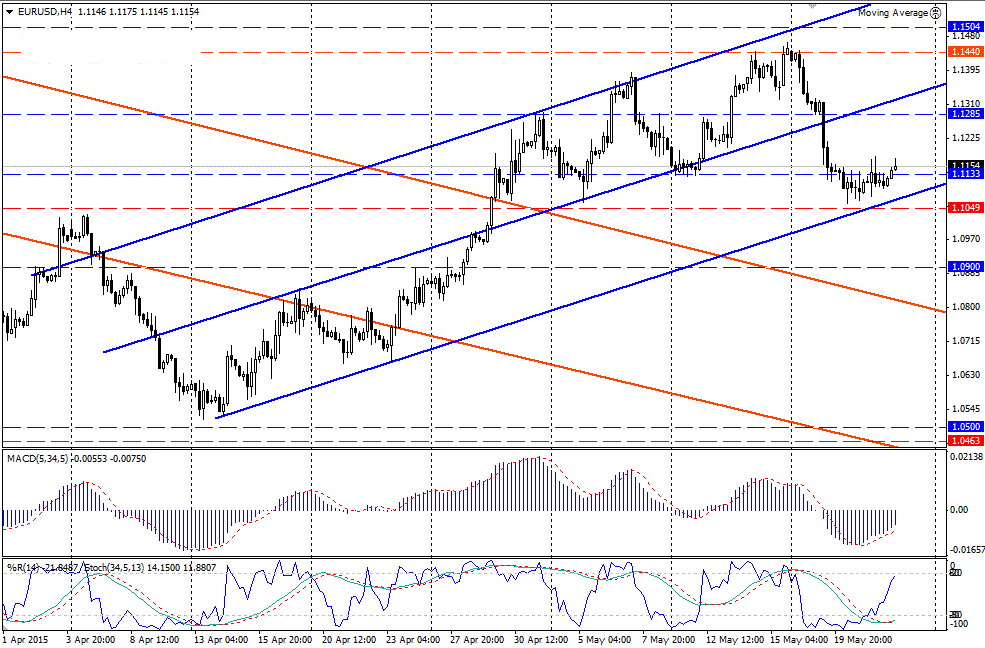The height and width of the screenshot is (648, 985).
Task: Click the Moving Average expert sad-face icon
Action: 936,12
